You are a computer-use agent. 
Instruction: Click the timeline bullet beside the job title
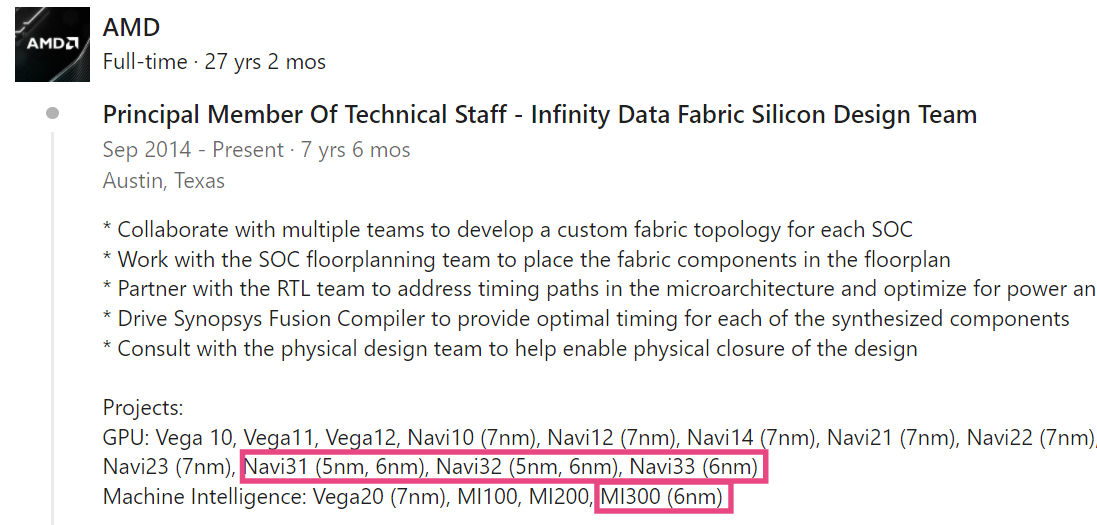52,114
